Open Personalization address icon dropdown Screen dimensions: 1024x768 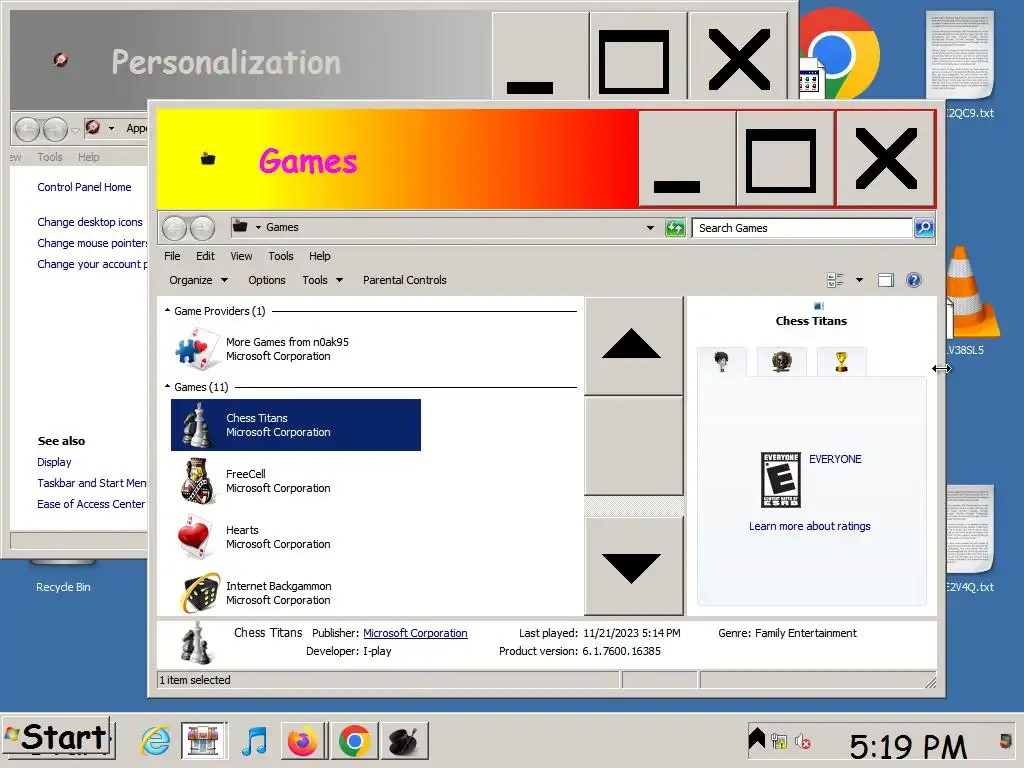point(111,128)
